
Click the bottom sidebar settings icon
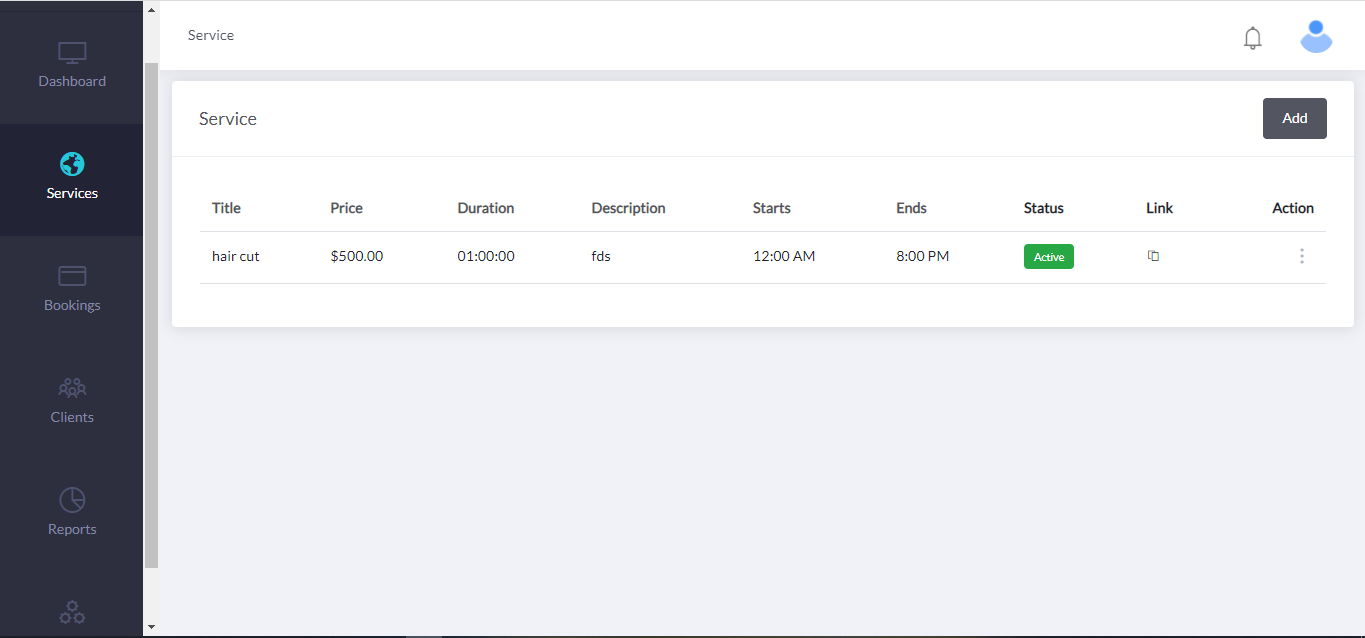pyautogui.click(x=71, y=611)
